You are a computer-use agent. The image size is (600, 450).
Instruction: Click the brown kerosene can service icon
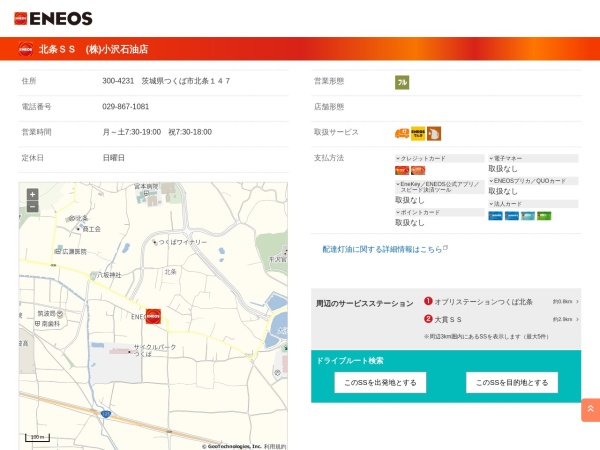click(x=434, y=134)
